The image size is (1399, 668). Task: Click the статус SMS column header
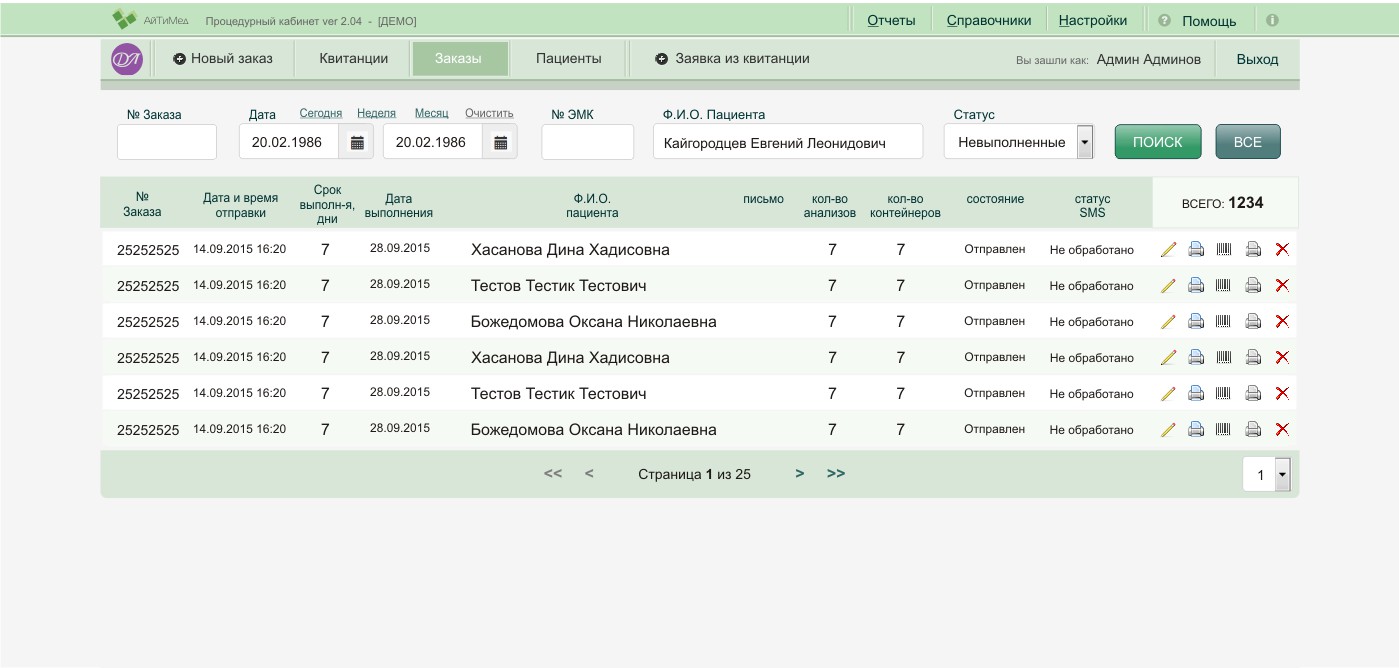pyautogui.click(x=1092, y=206)
